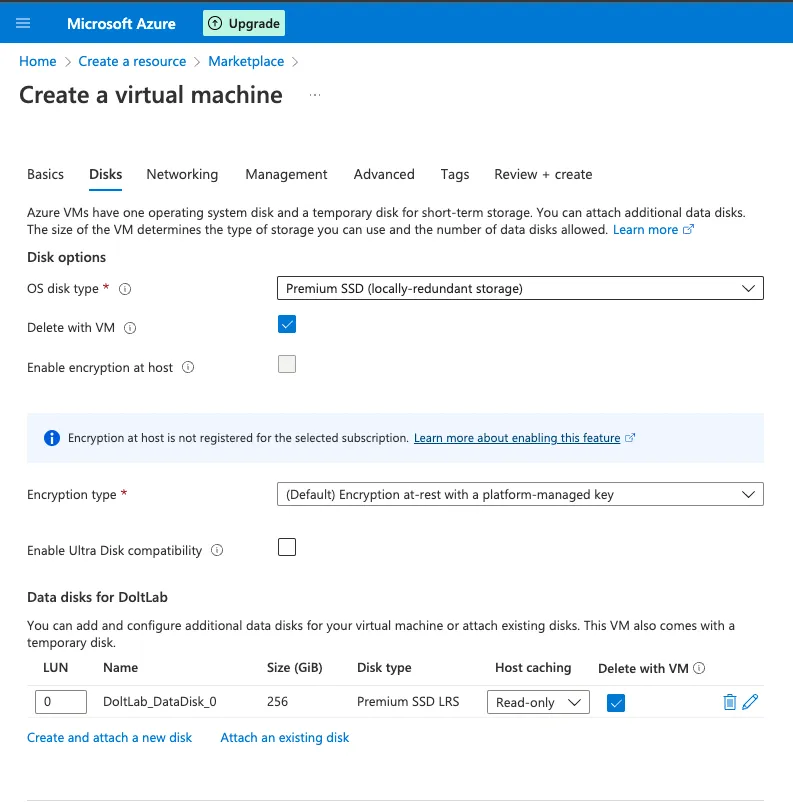Expand the Encryption type dropdown
The height and width of the screenshot is (802, 793).
pos(520,494)
